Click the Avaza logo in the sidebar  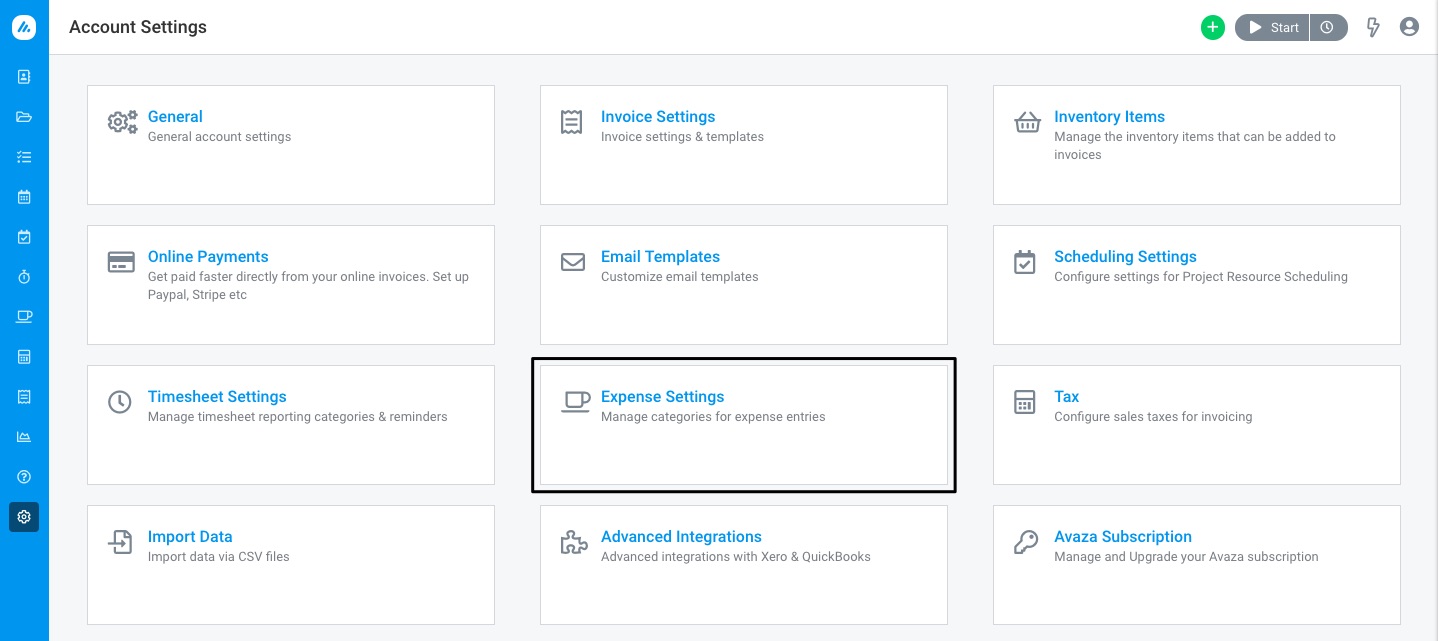(24, 28)
